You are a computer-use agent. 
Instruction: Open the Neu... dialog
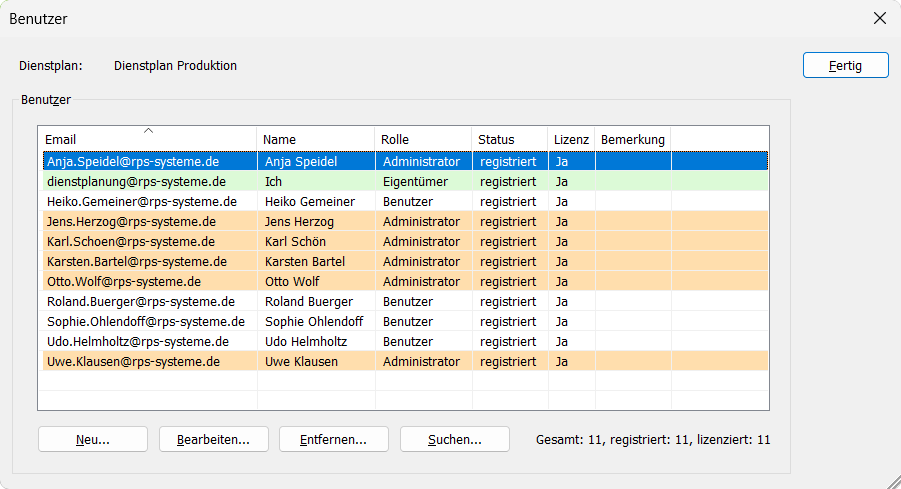[x=93, y=440]
